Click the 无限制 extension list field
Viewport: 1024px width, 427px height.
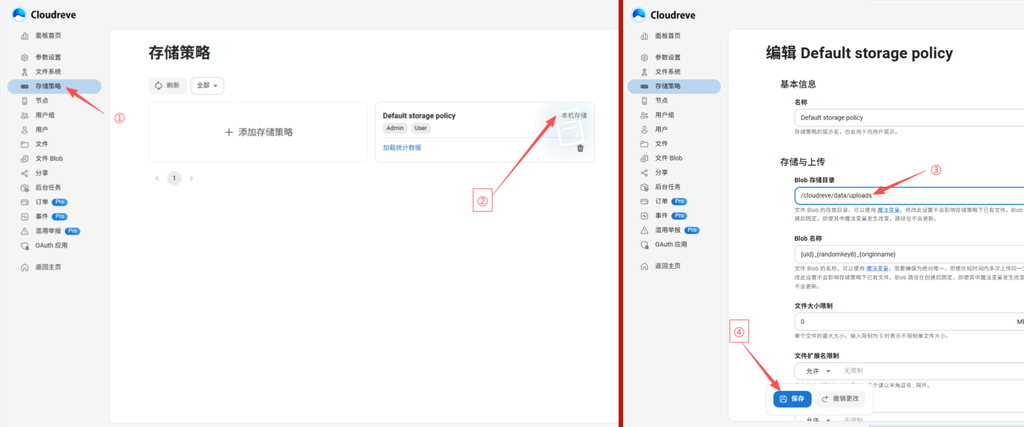click(x=931, y=371)
